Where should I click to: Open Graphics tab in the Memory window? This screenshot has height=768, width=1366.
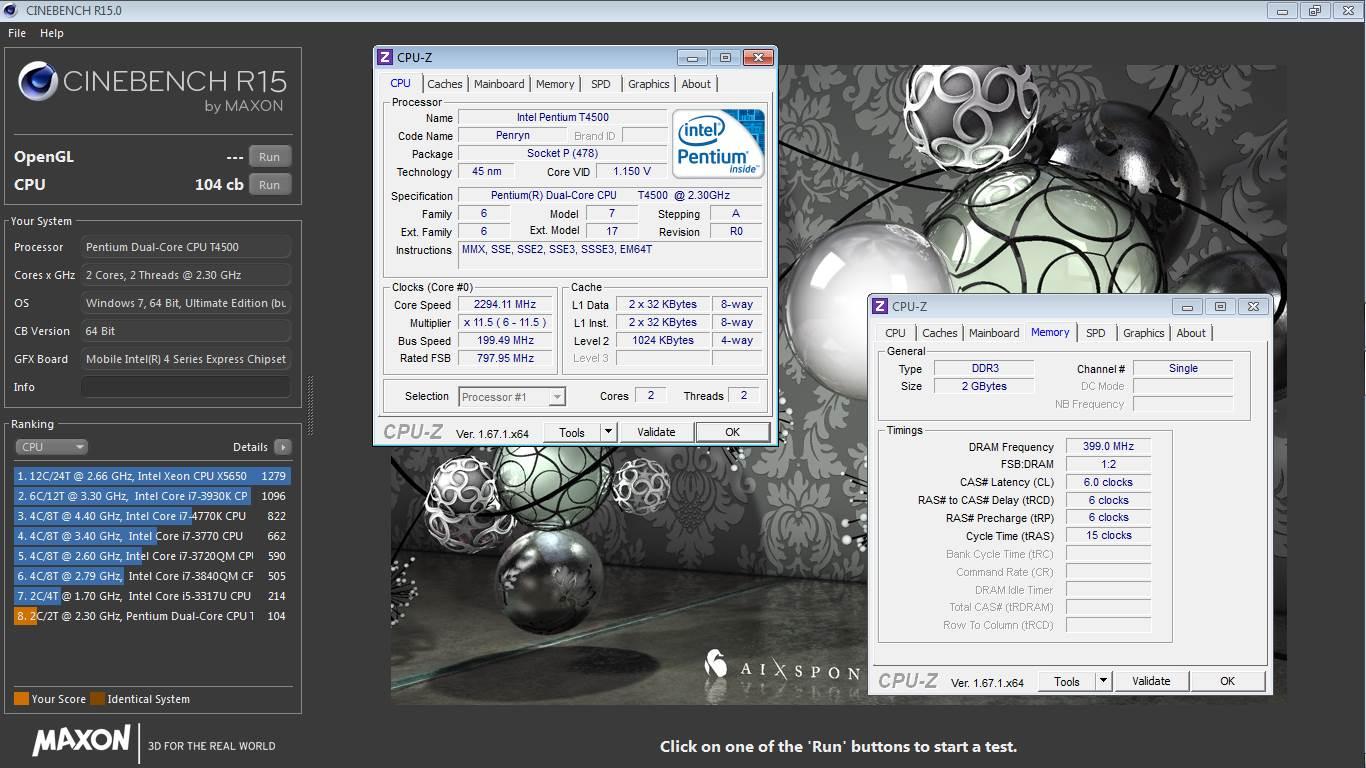click(x=1144, y=333)
